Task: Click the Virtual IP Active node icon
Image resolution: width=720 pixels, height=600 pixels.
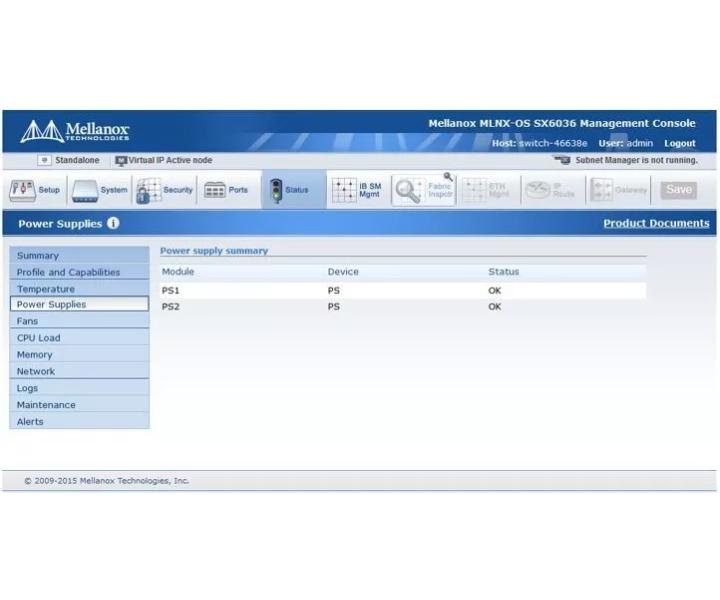Action: pyautogui.click(x=121, y=161)
